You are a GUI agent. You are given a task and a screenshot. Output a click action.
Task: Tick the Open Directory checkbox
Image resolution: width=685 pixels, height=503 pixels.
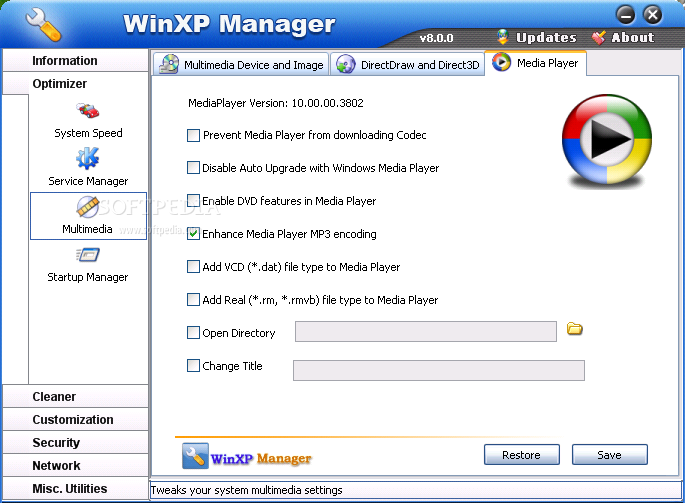(193, 333)
